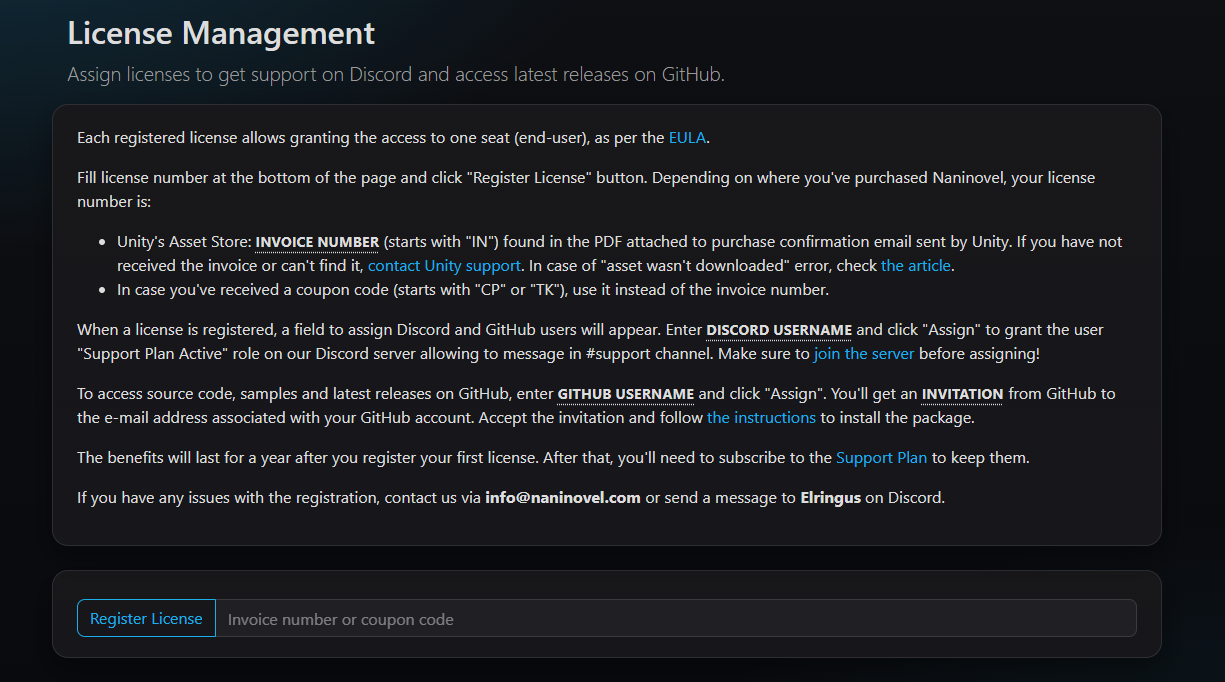Open the EULA link
The image size is (1225, 682).
click(x=687, y=138)
